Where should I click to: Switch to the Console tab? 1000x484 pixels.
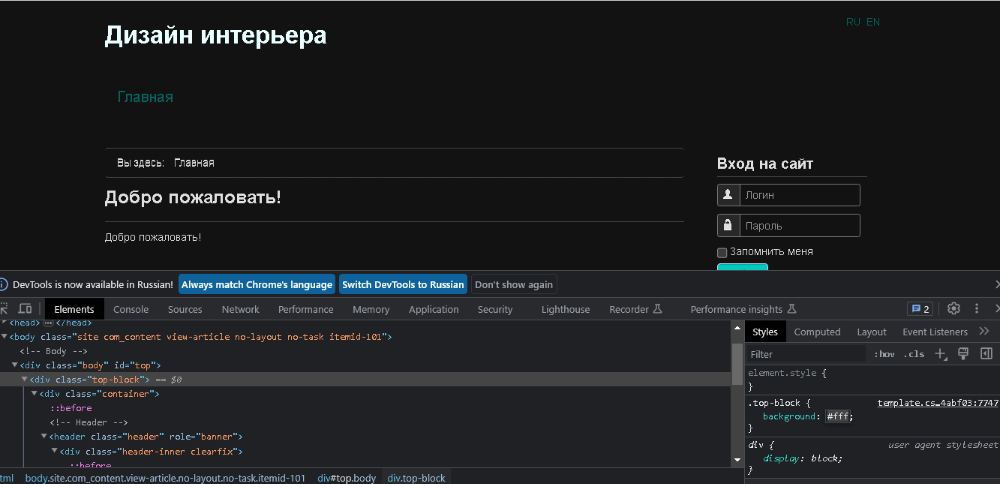[131, 310]
